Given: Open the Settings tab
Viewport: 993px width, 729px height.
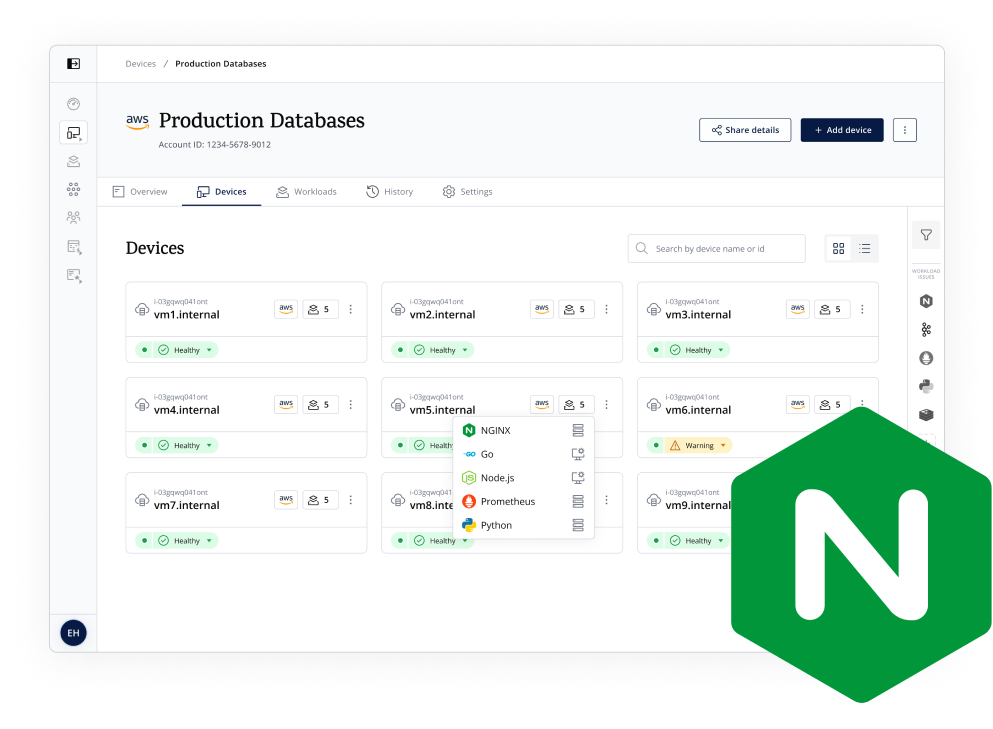Looking at the screenshot, I should [x=467, y=192].
